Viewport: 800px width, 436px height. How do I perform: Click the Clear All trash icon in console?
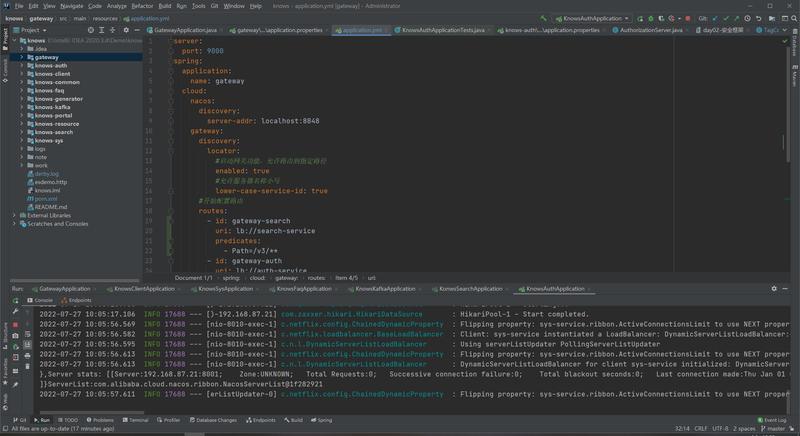[x=28, y=366]
